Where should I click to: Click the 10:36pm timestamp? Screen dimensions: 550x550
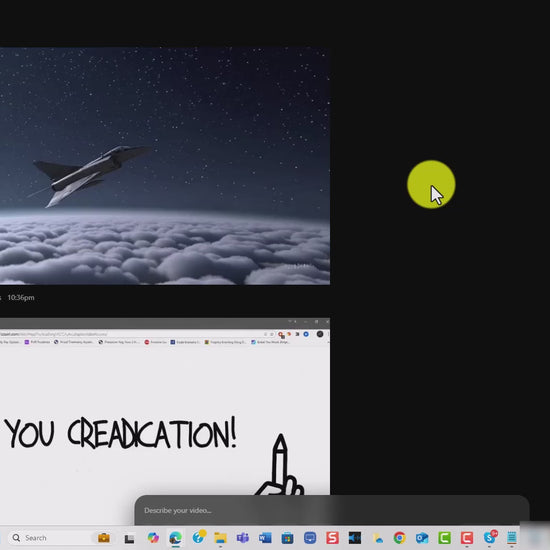[21, 297]
